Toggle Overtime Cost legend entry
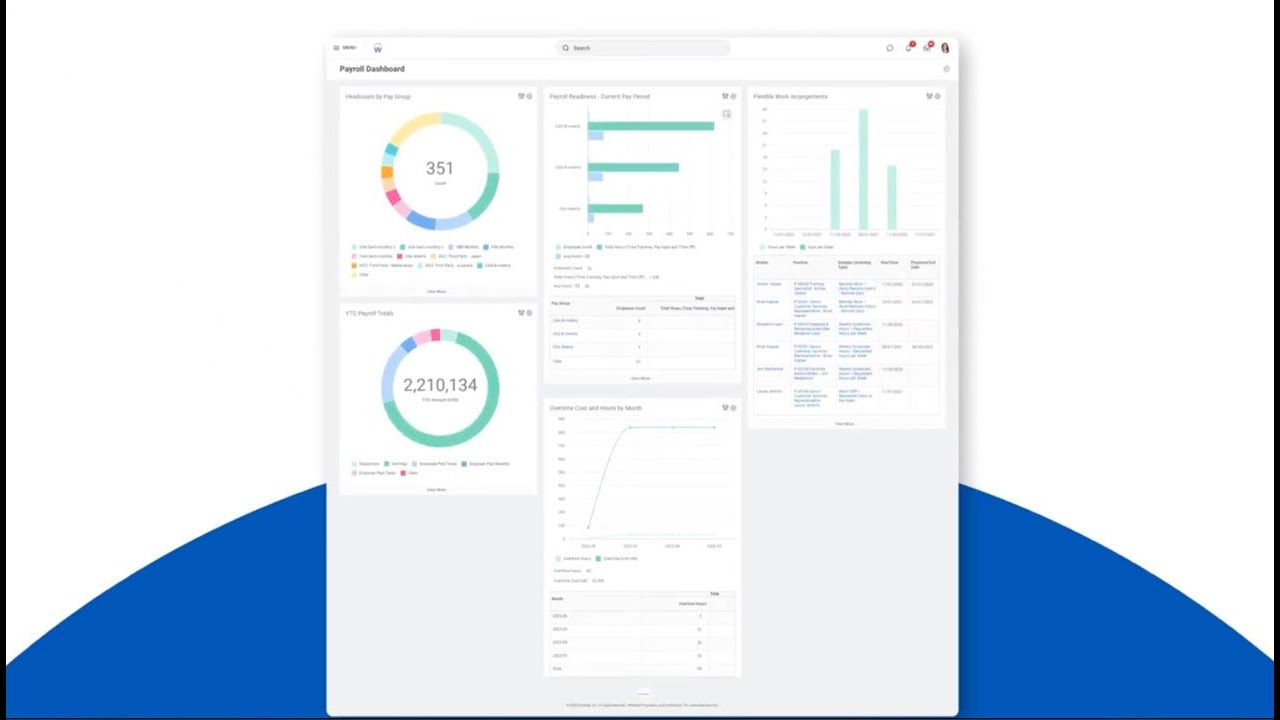The height and width of the screenshot is (720, 1280). 616,558
